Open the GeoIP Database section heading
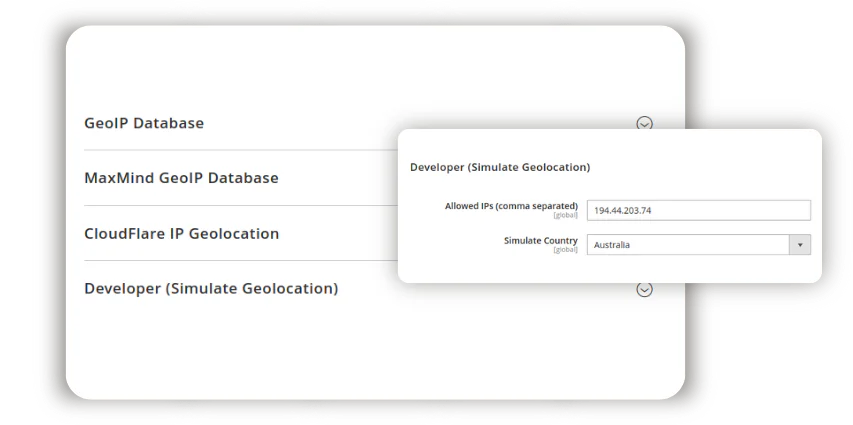The image size is (853, 425). [x=144, y=123]
